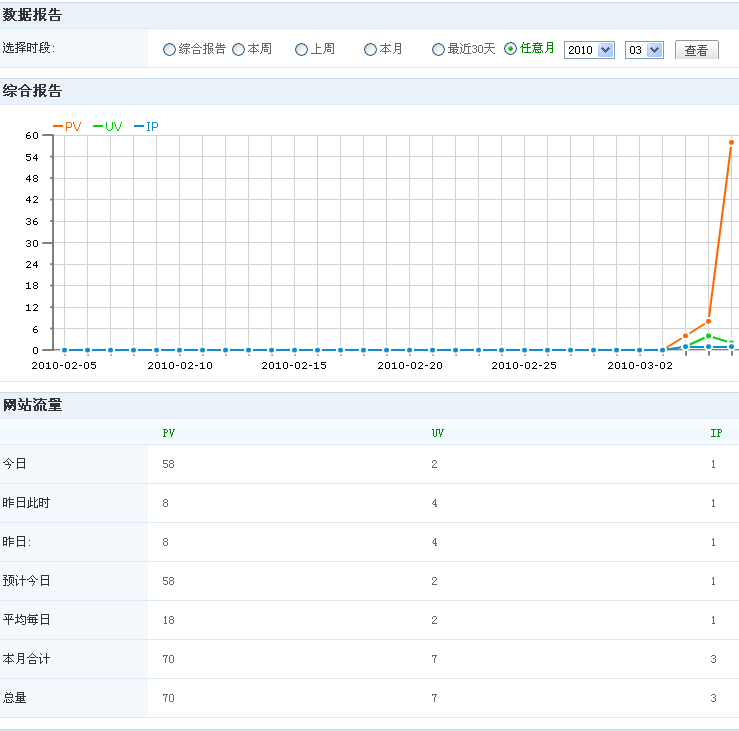Screen dimensions: 739x731
Task: Click the UV value 2 in 预计今日 row
Action: 434,581
